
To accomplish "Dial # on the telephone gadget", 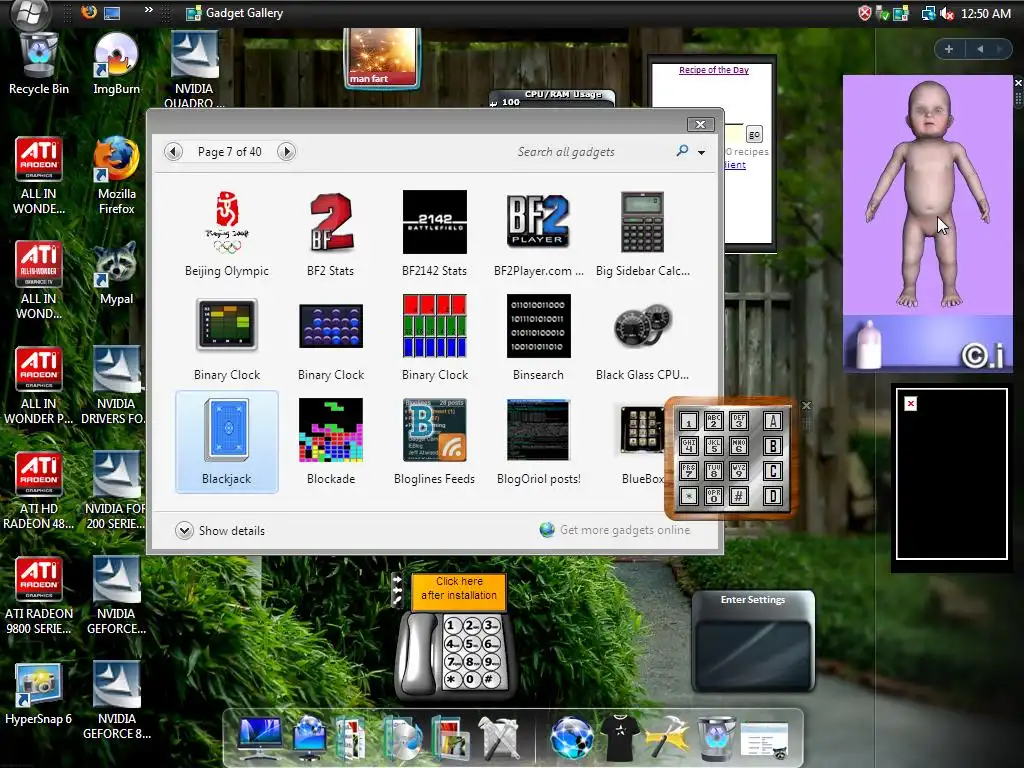I will point(489,679).
